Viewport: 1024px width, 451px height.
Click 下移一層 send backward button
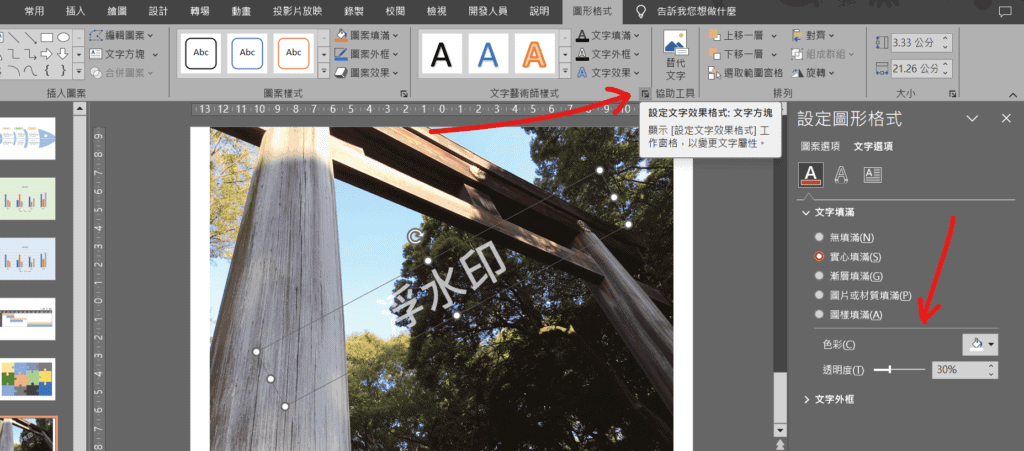coord(743,54)
